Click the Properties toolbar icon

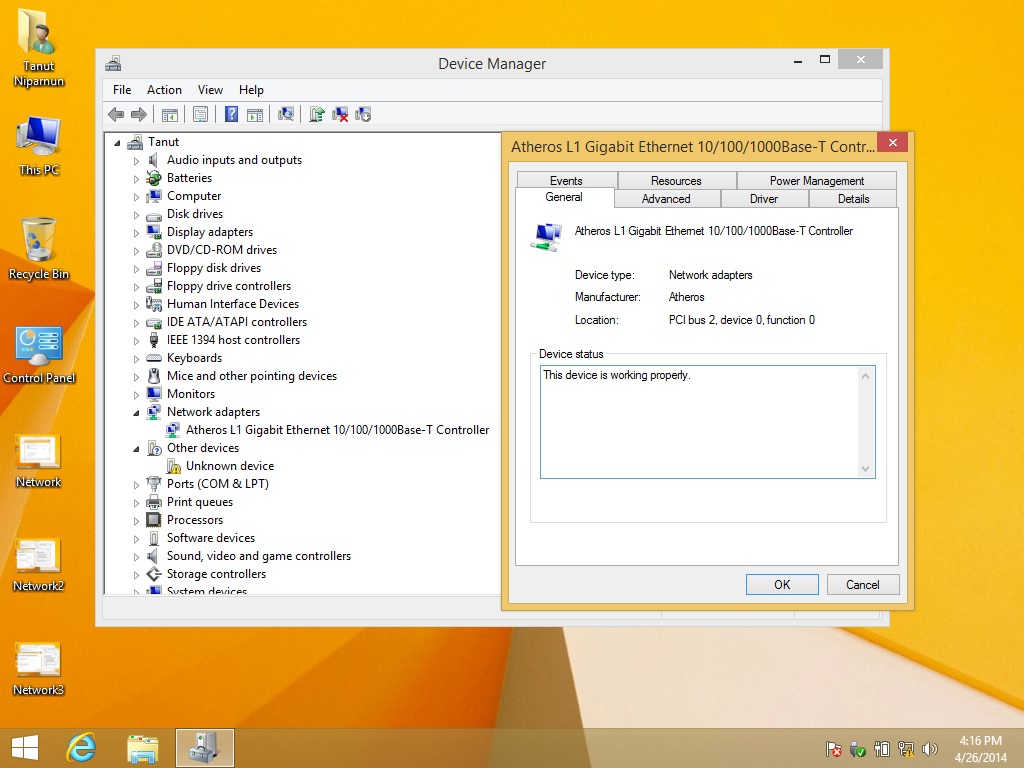tap(200, 115)
